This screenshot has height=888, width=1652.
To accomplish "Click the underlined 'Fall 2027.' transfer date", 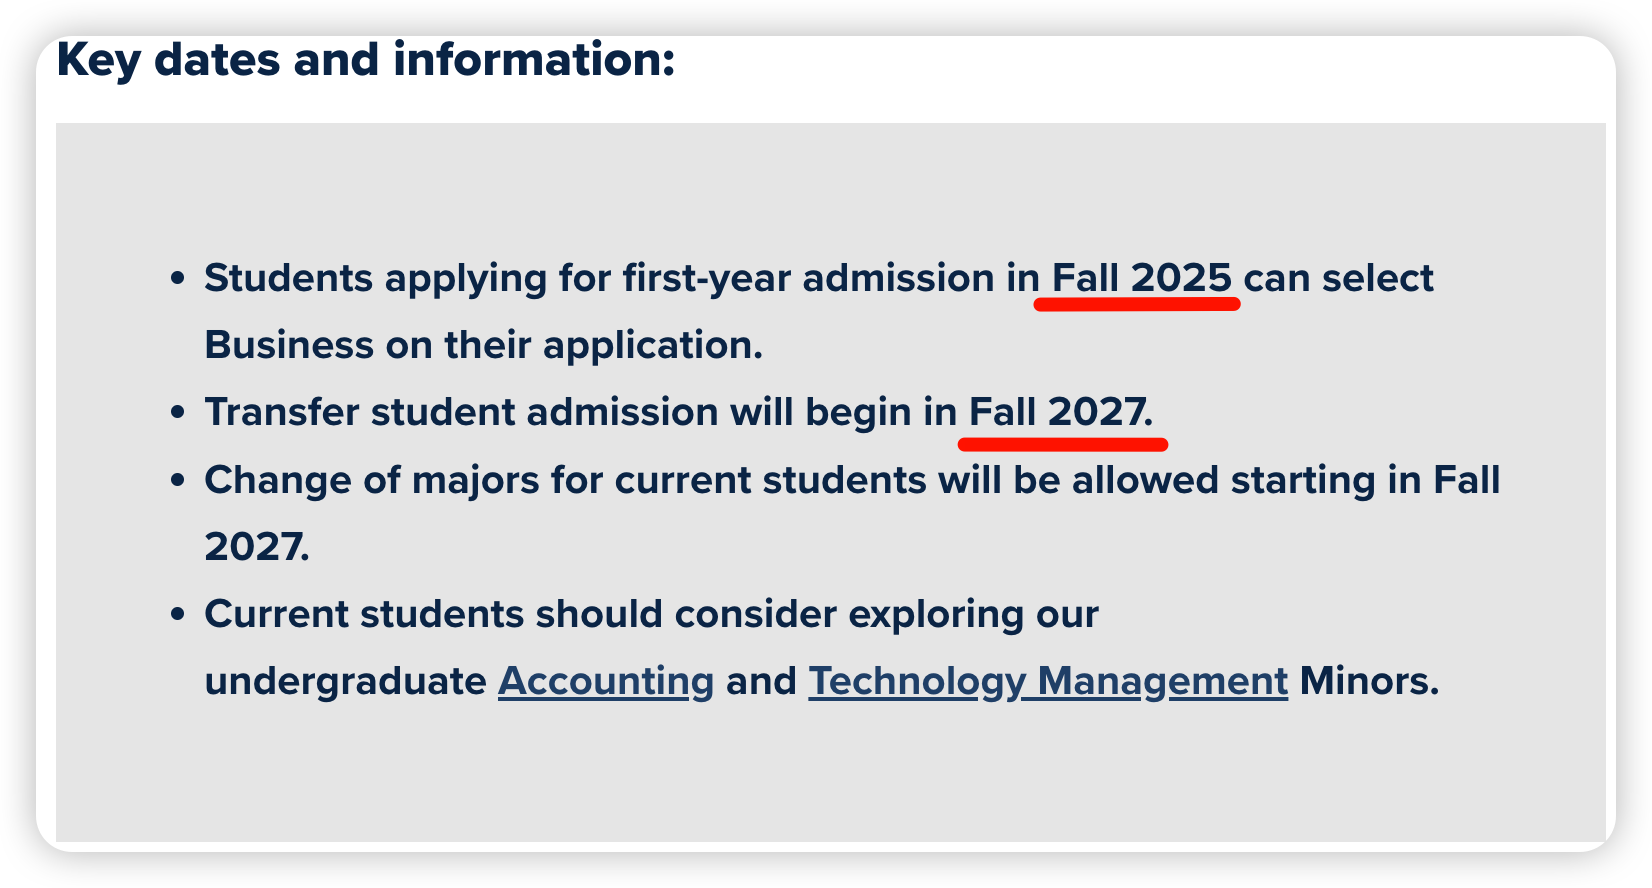I will [x=1061, y=412].
